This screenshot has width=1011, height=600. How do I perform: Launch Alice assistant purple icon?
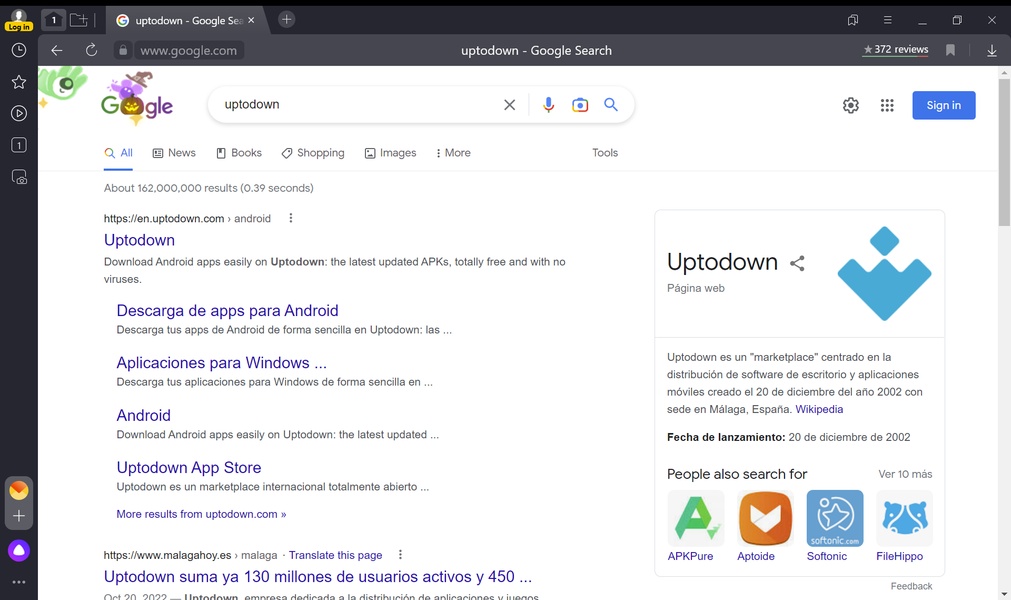18,550
